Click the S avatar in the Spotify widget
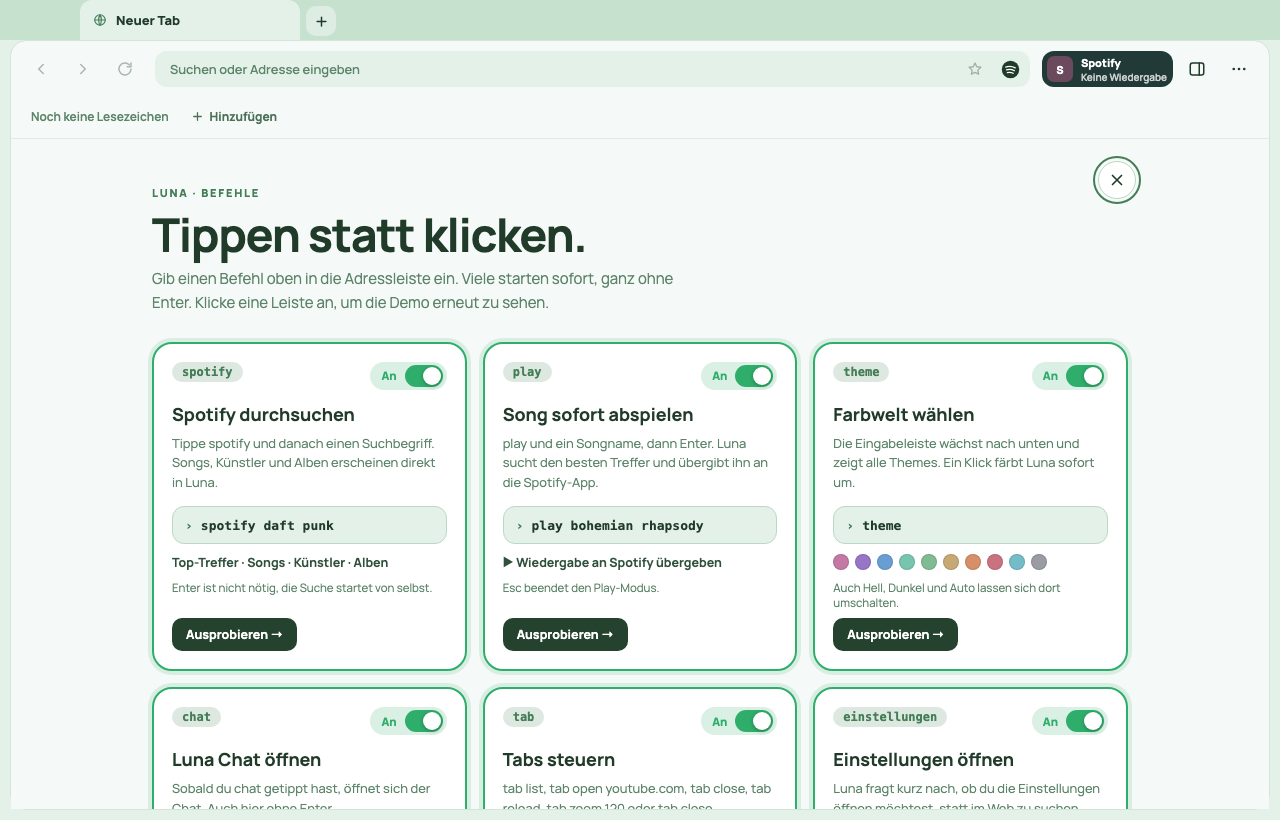 [1060, 69]
